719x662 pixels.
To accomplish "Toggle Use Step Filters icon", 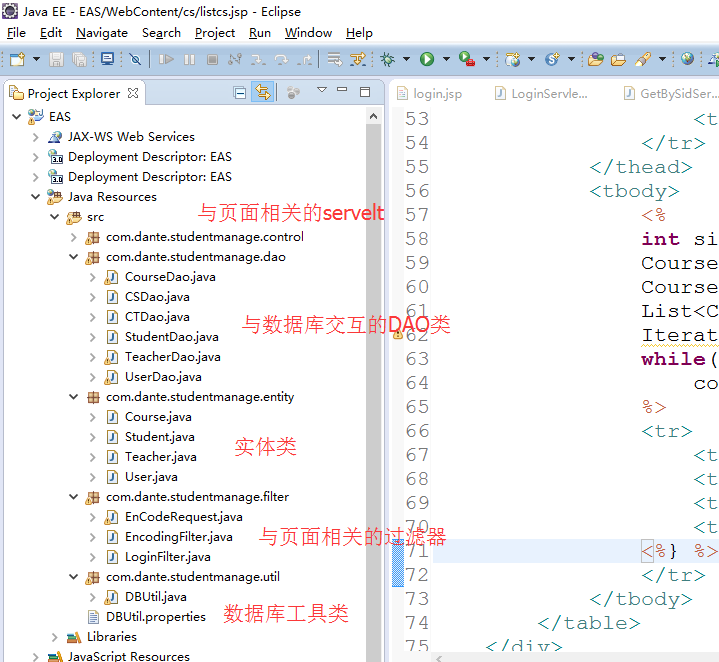I will 358,59.
